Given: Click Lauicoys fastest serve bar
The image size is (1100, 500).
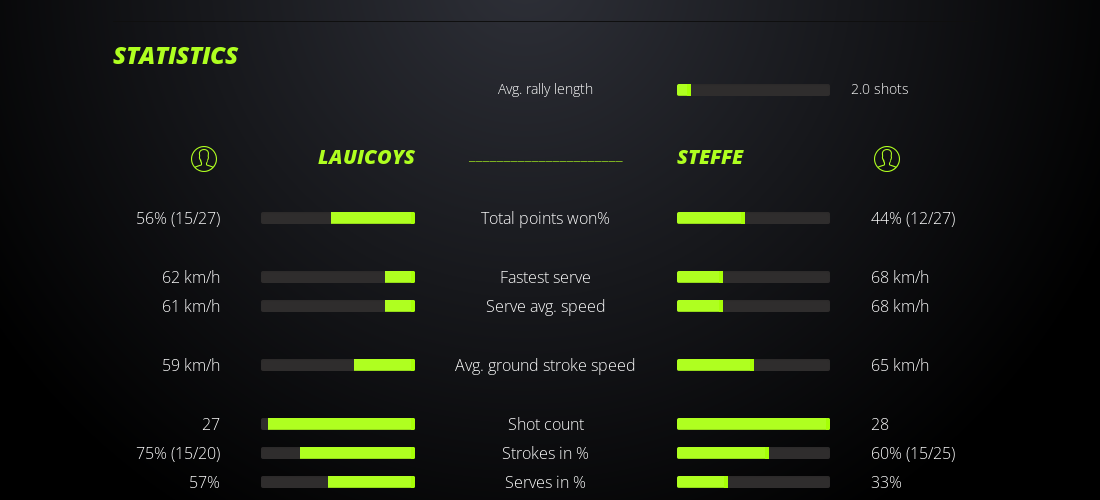Looking at the screenshot, I should [338, 277].
